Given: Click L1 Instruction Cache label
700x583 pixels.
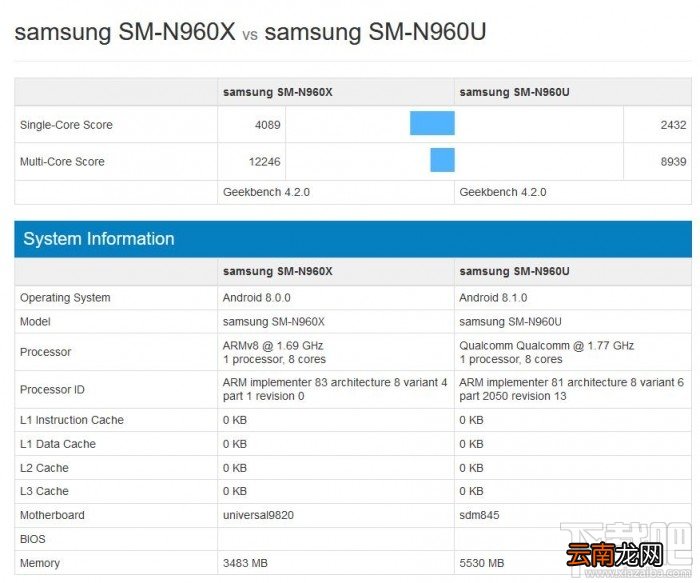Looking at the screenshot, I should click(x=72, y=420).
